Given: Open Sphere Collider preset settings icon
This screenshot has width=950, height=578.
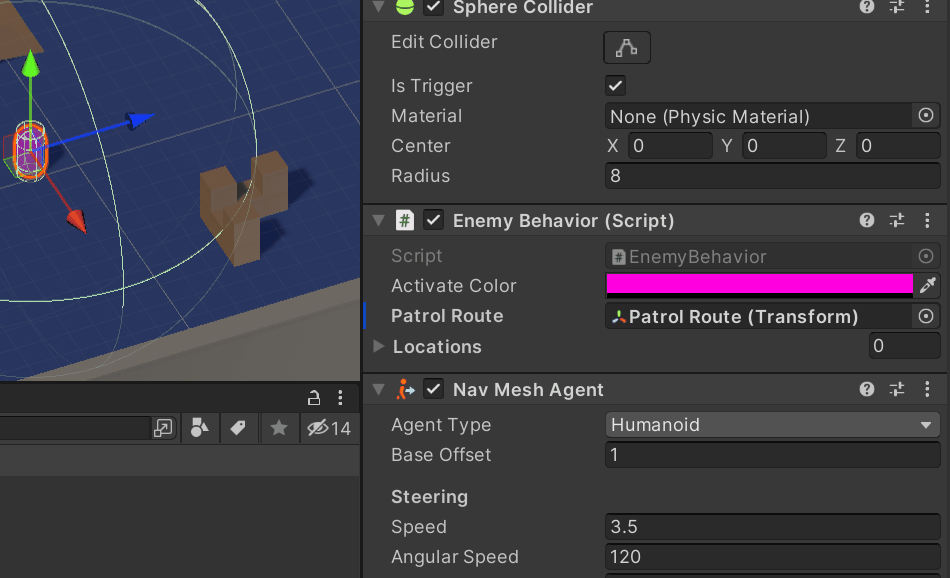Looking at the screenshot, I should (x=897, y=7).
